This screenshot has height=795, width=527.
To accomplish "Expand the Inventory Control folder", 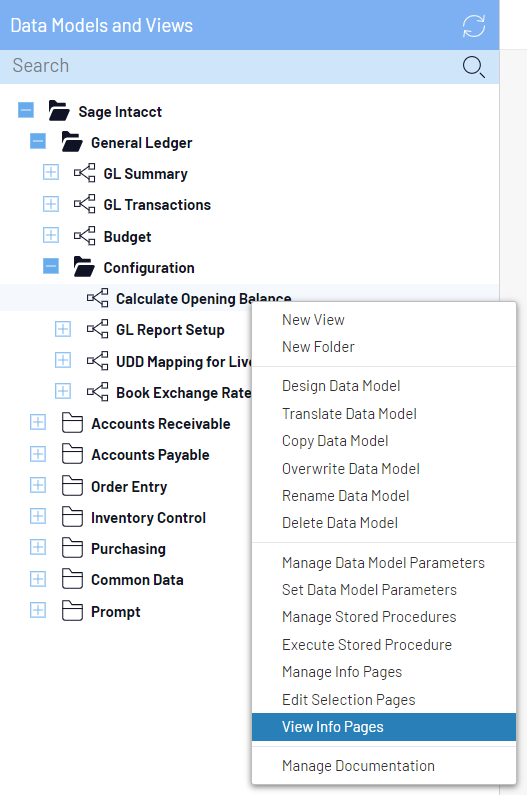I will coord(38,517).
